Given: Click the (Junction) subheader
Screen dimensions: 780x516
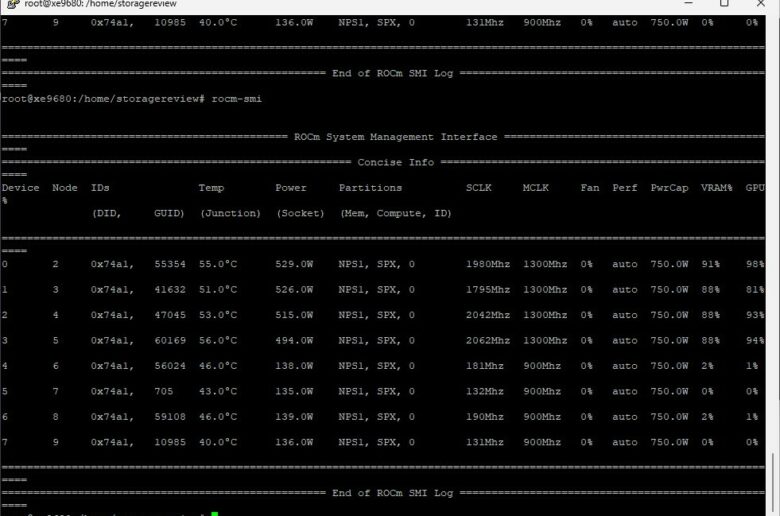Looking at the screenshot, I should coord(230,213).
